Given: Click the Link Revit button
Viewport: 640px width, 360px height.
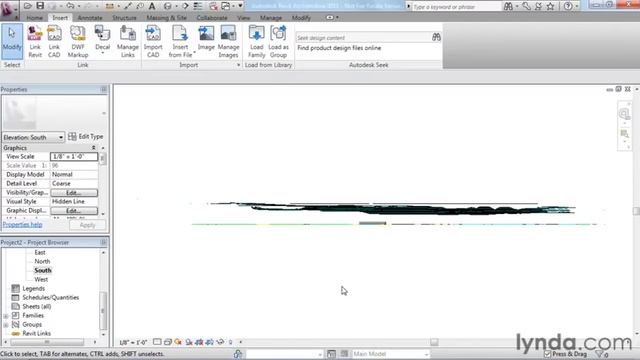Looking at the screenshot, I should point(35,41).
